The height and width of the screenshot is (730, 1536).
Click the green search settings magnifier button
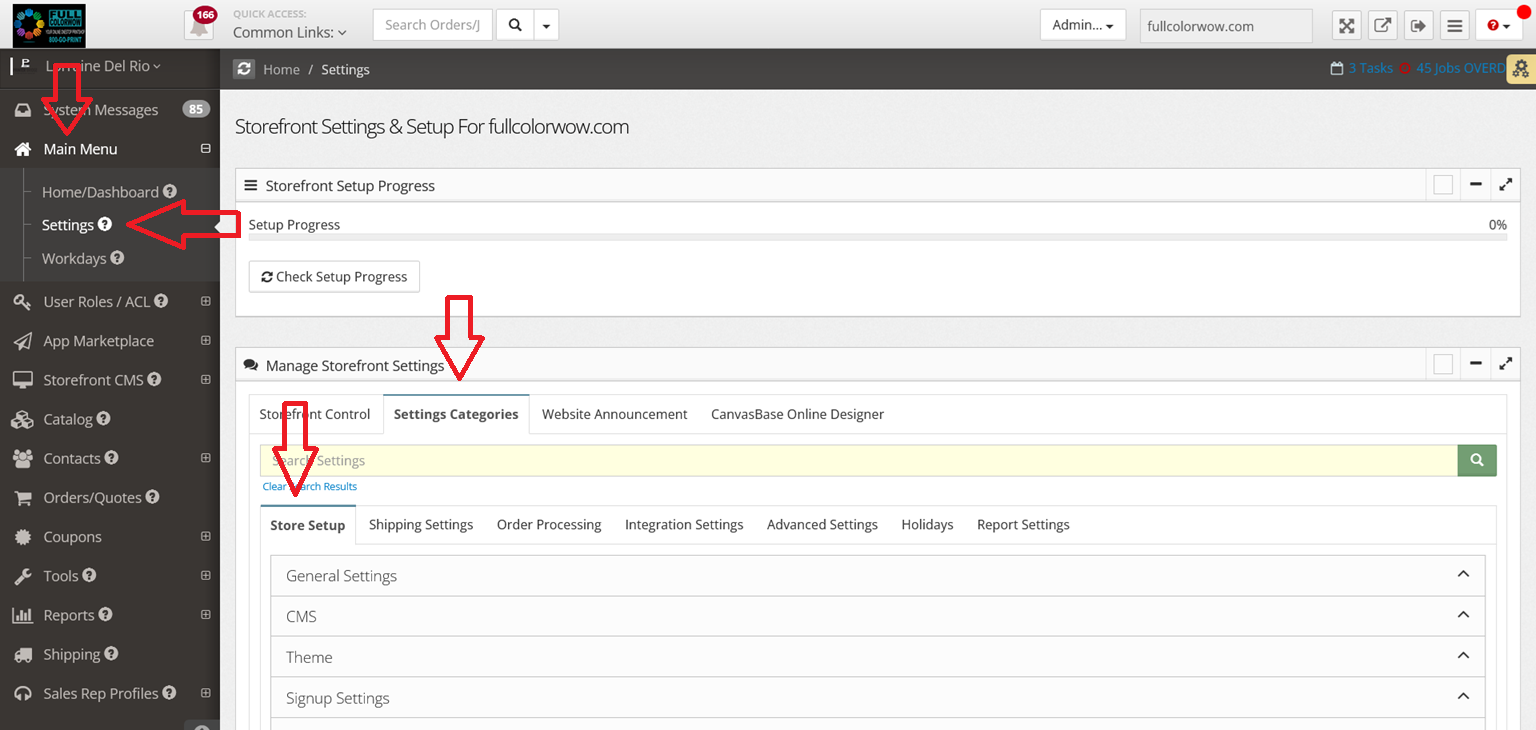(x=1476, y=460)
